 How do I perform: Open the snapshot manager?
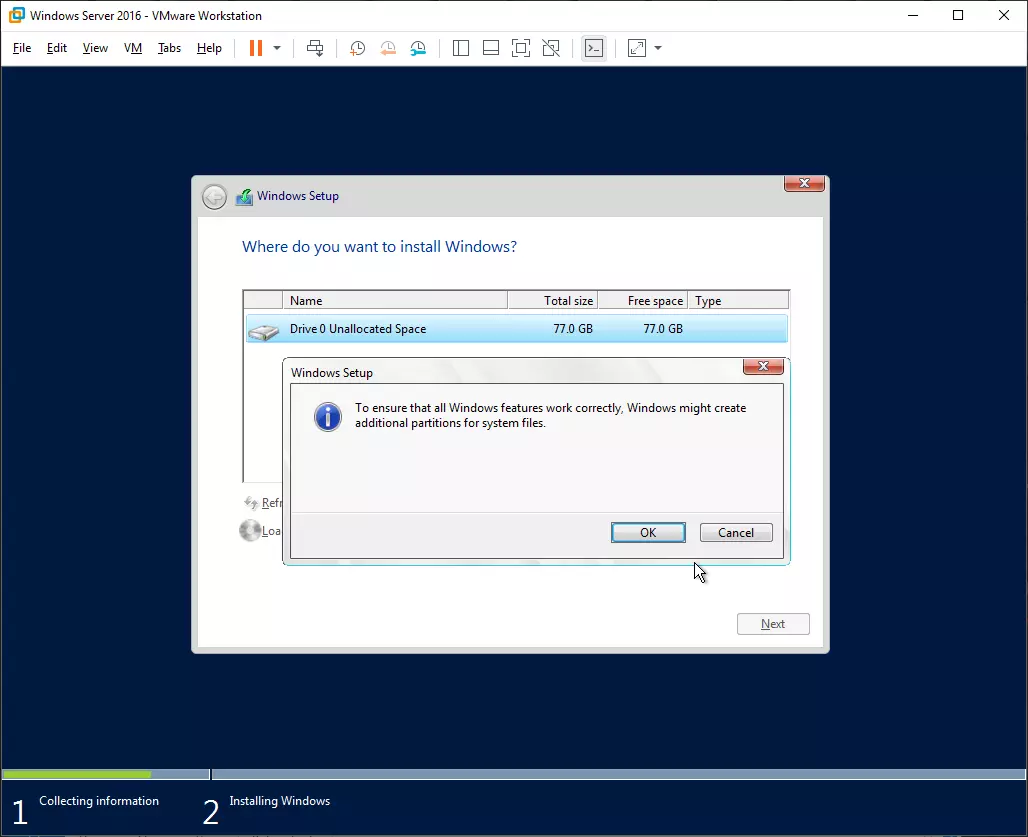coord(418,48)
